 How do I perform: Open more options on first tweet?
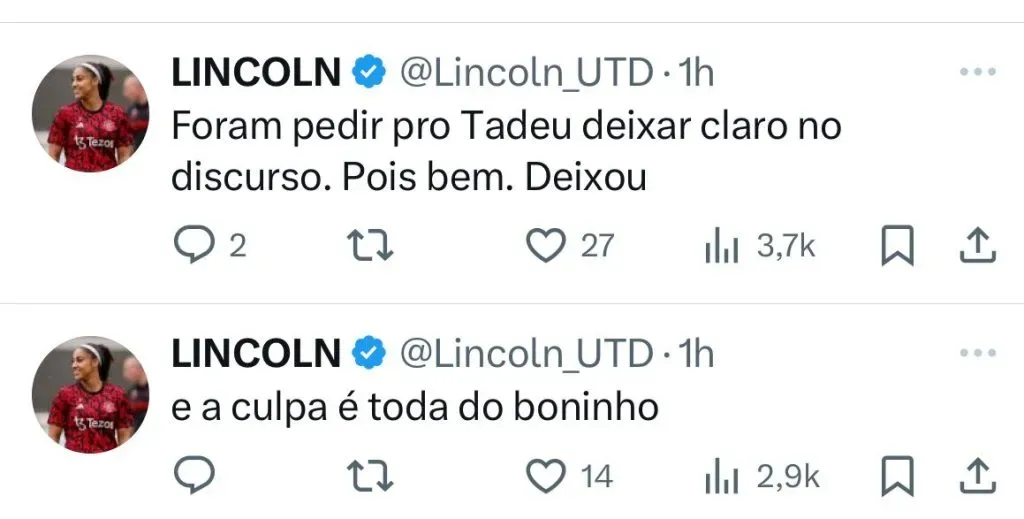coord(977,73)
